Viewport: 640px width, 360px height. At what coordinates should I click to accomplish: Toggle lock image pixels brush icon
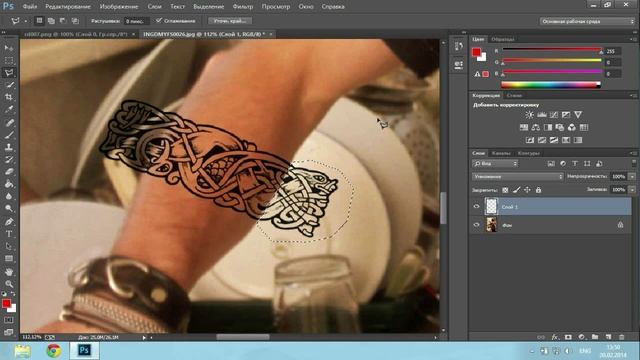click(516, 190)
